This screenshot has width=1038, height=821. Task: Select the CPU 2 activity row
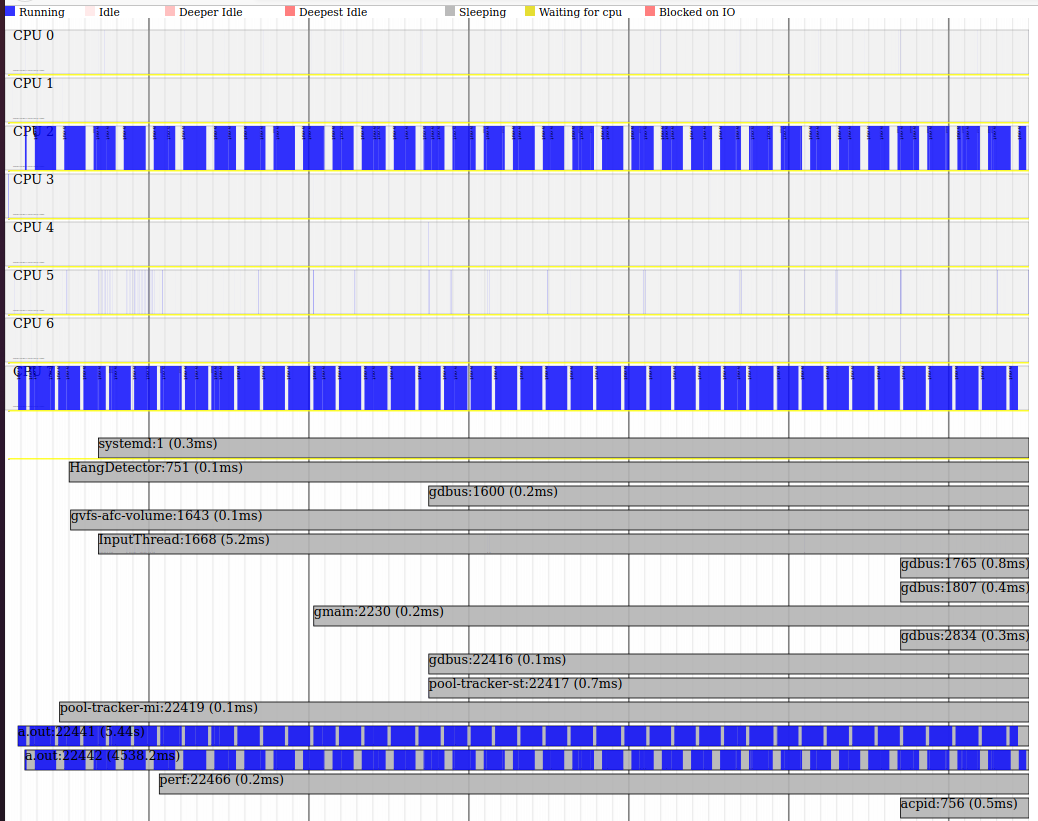click(x=520, y=148)
